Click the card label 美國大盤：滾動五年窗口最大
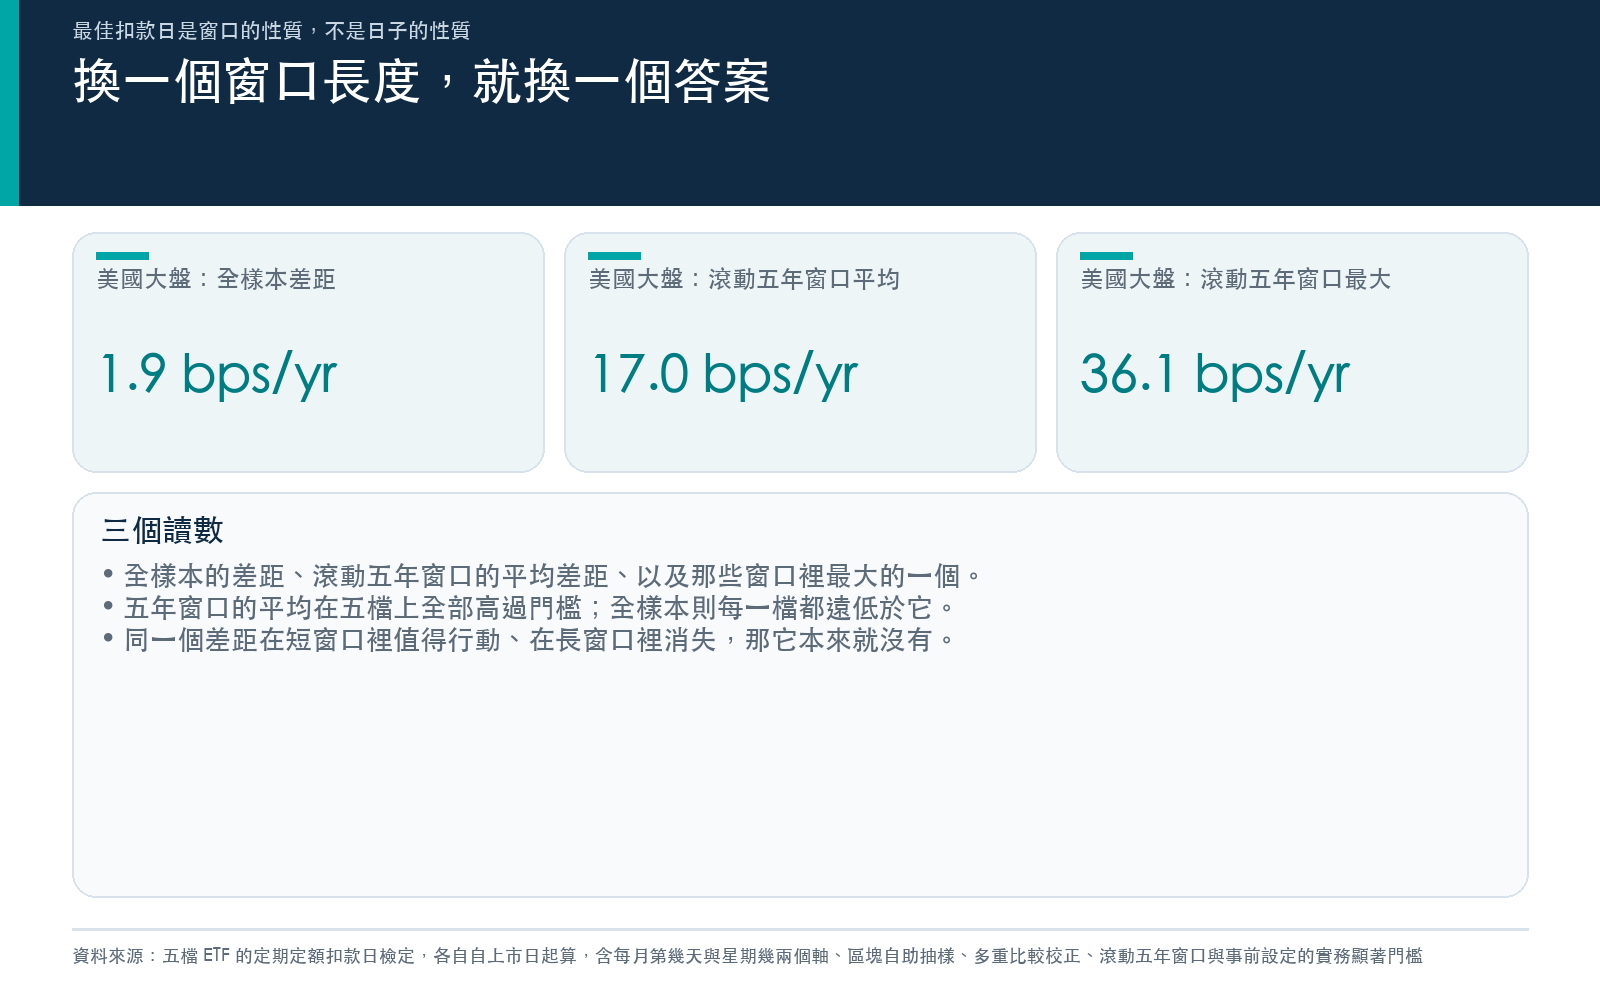 (1236, 279)
